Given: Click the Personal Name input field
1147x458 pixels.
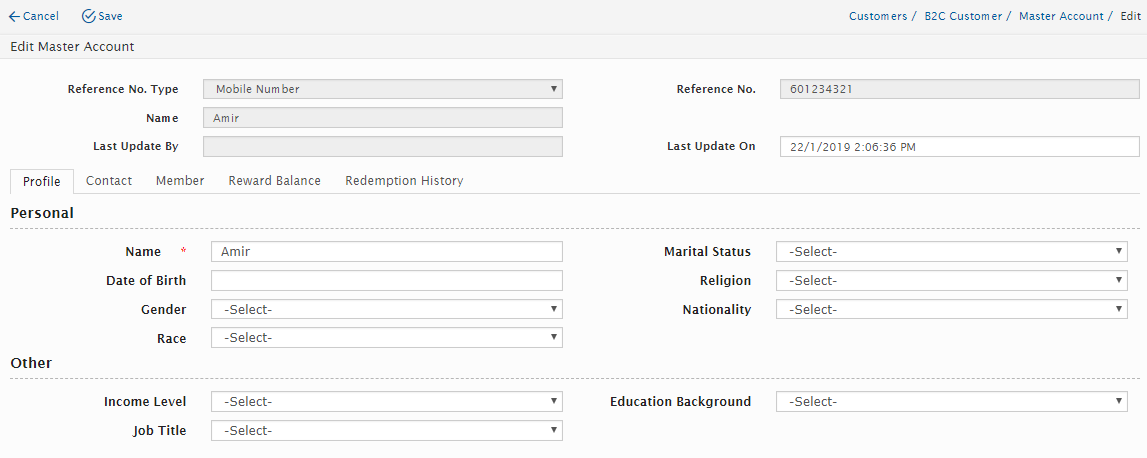Looking at the screenshot, I should click(x=386, y=252).
